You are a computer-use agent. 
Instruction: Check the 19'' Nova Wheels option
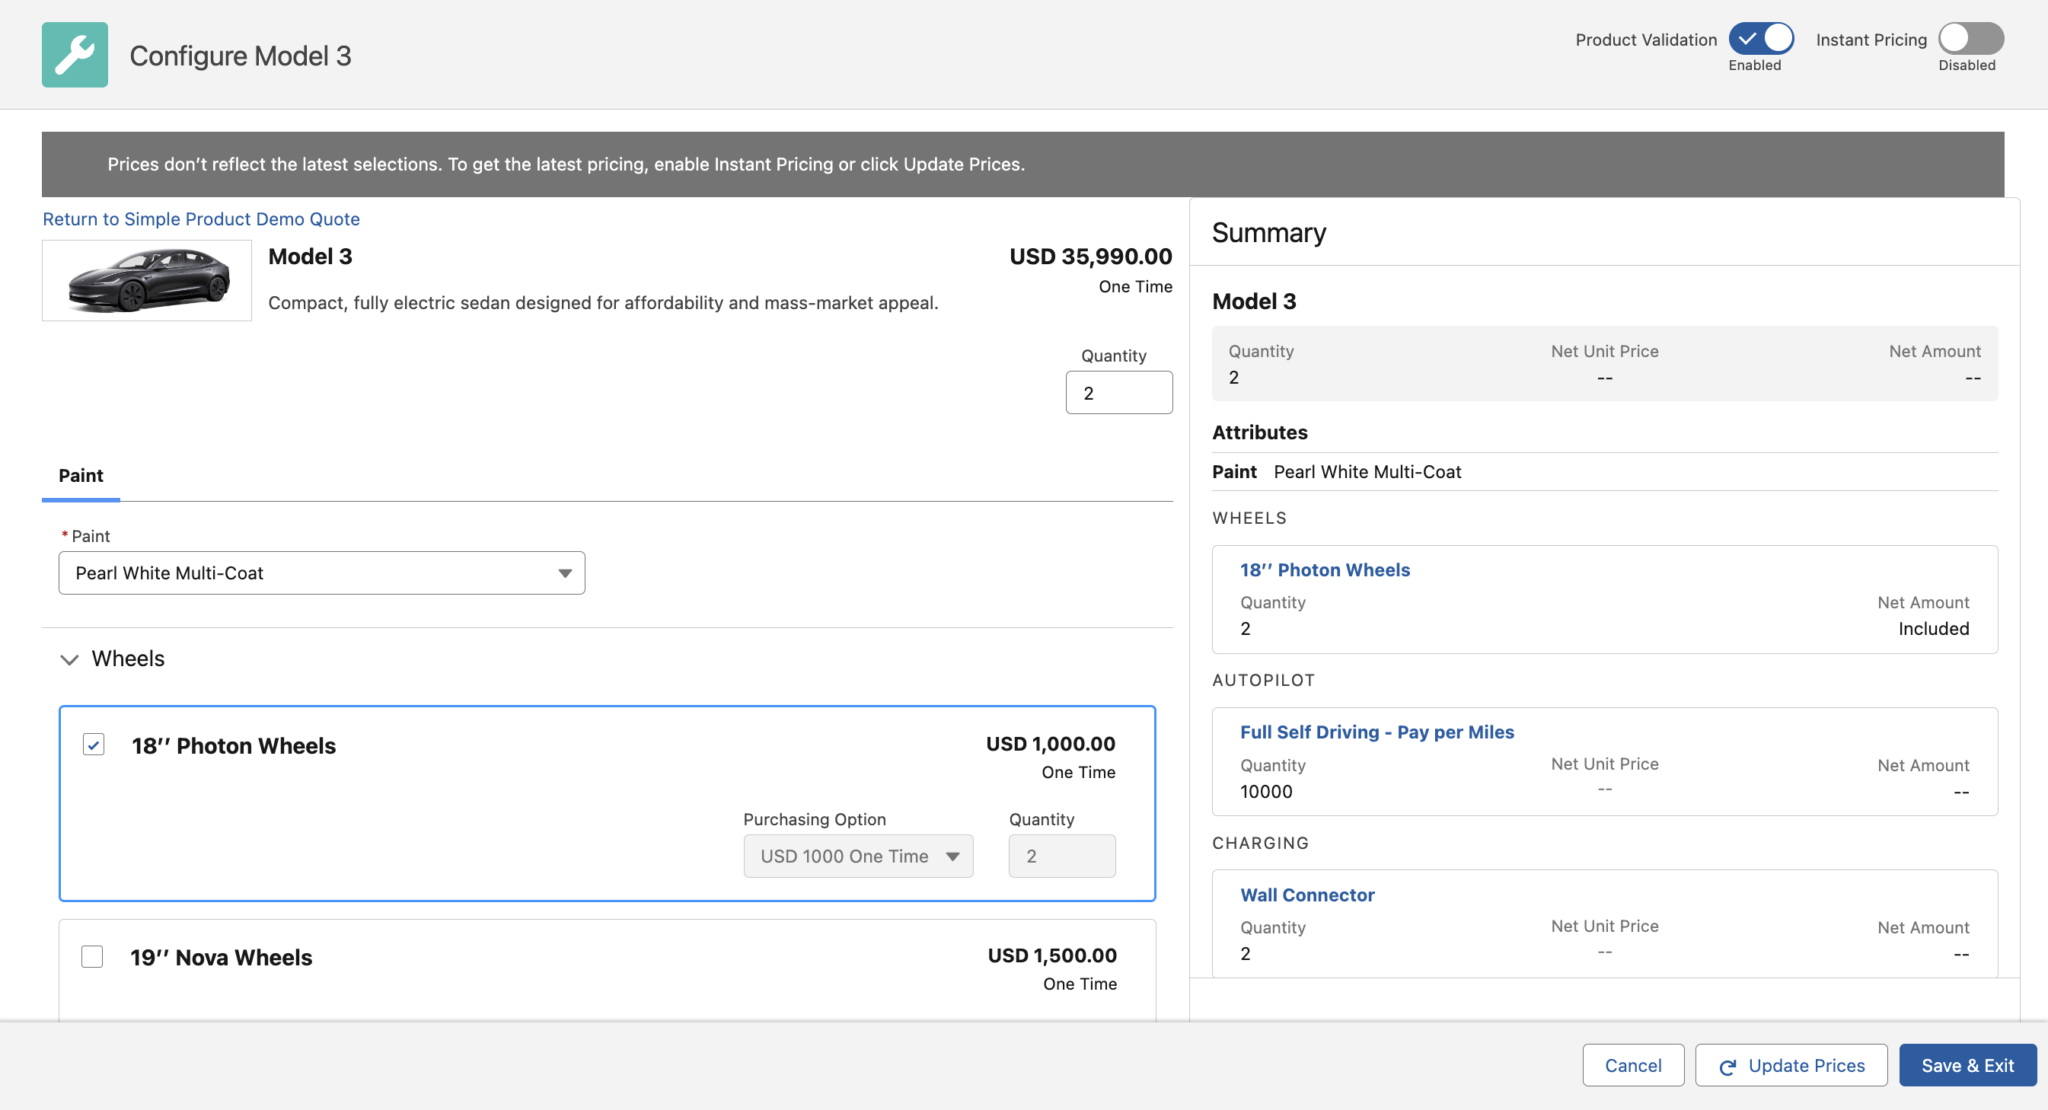pos(92,957)
